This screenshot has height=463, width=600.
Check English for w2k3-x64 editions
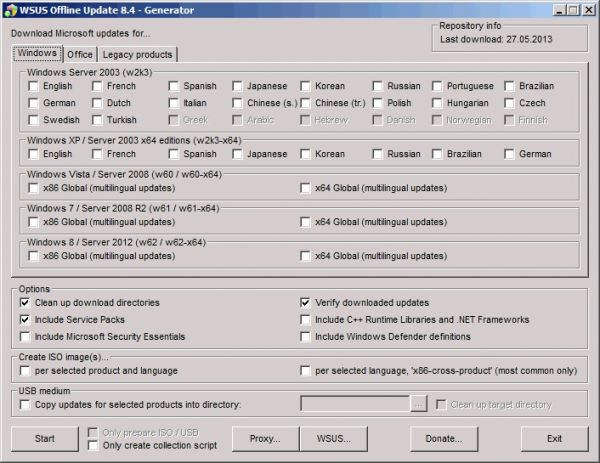(33, 154)
